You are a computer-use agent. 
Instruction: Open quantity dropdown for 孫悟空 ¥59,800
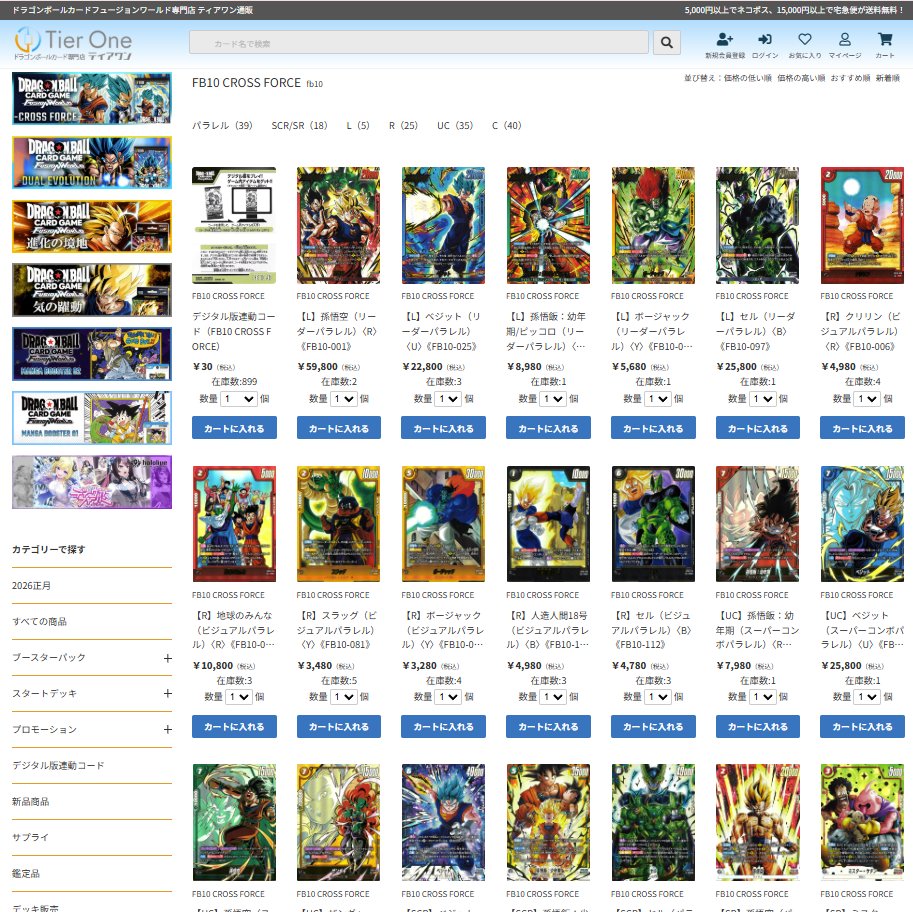(x=344, y=399)
